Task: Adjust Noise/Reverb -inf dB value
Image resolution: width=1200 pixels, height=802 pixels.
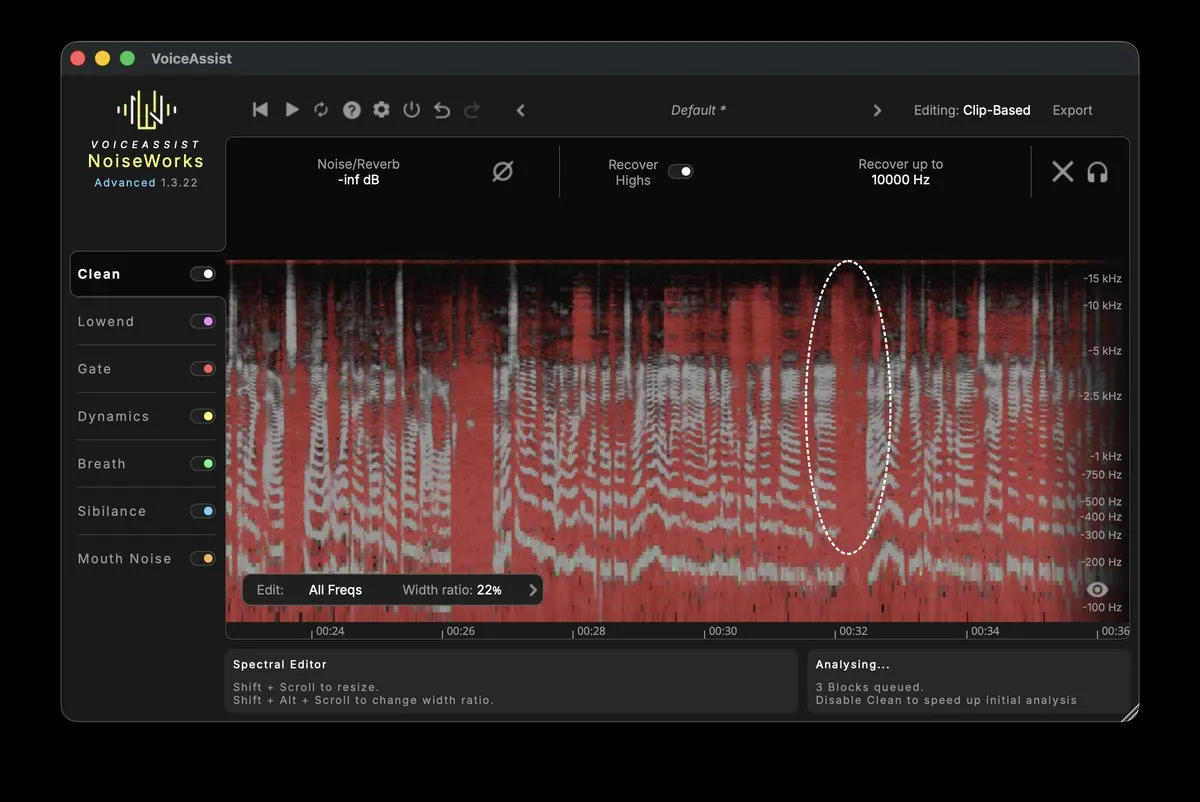Action: 358,180
